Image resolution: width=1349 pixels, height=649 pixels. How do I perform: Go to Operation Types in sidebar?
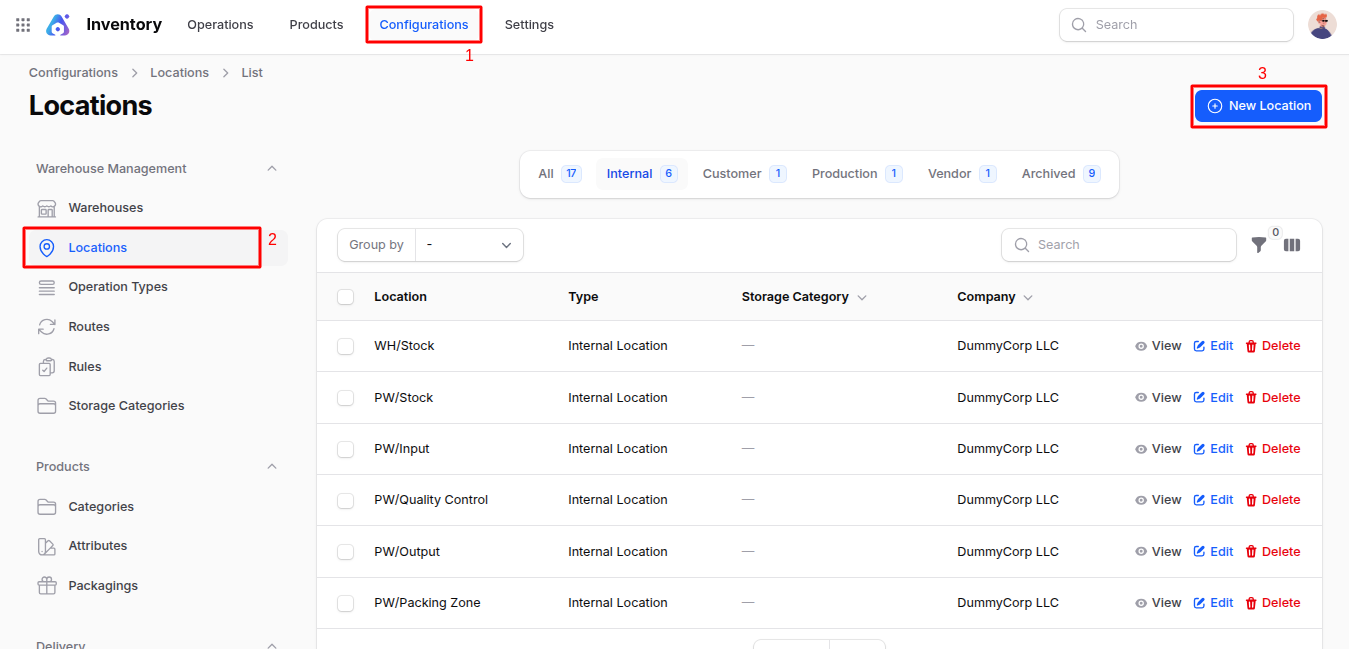click(117, 287)
